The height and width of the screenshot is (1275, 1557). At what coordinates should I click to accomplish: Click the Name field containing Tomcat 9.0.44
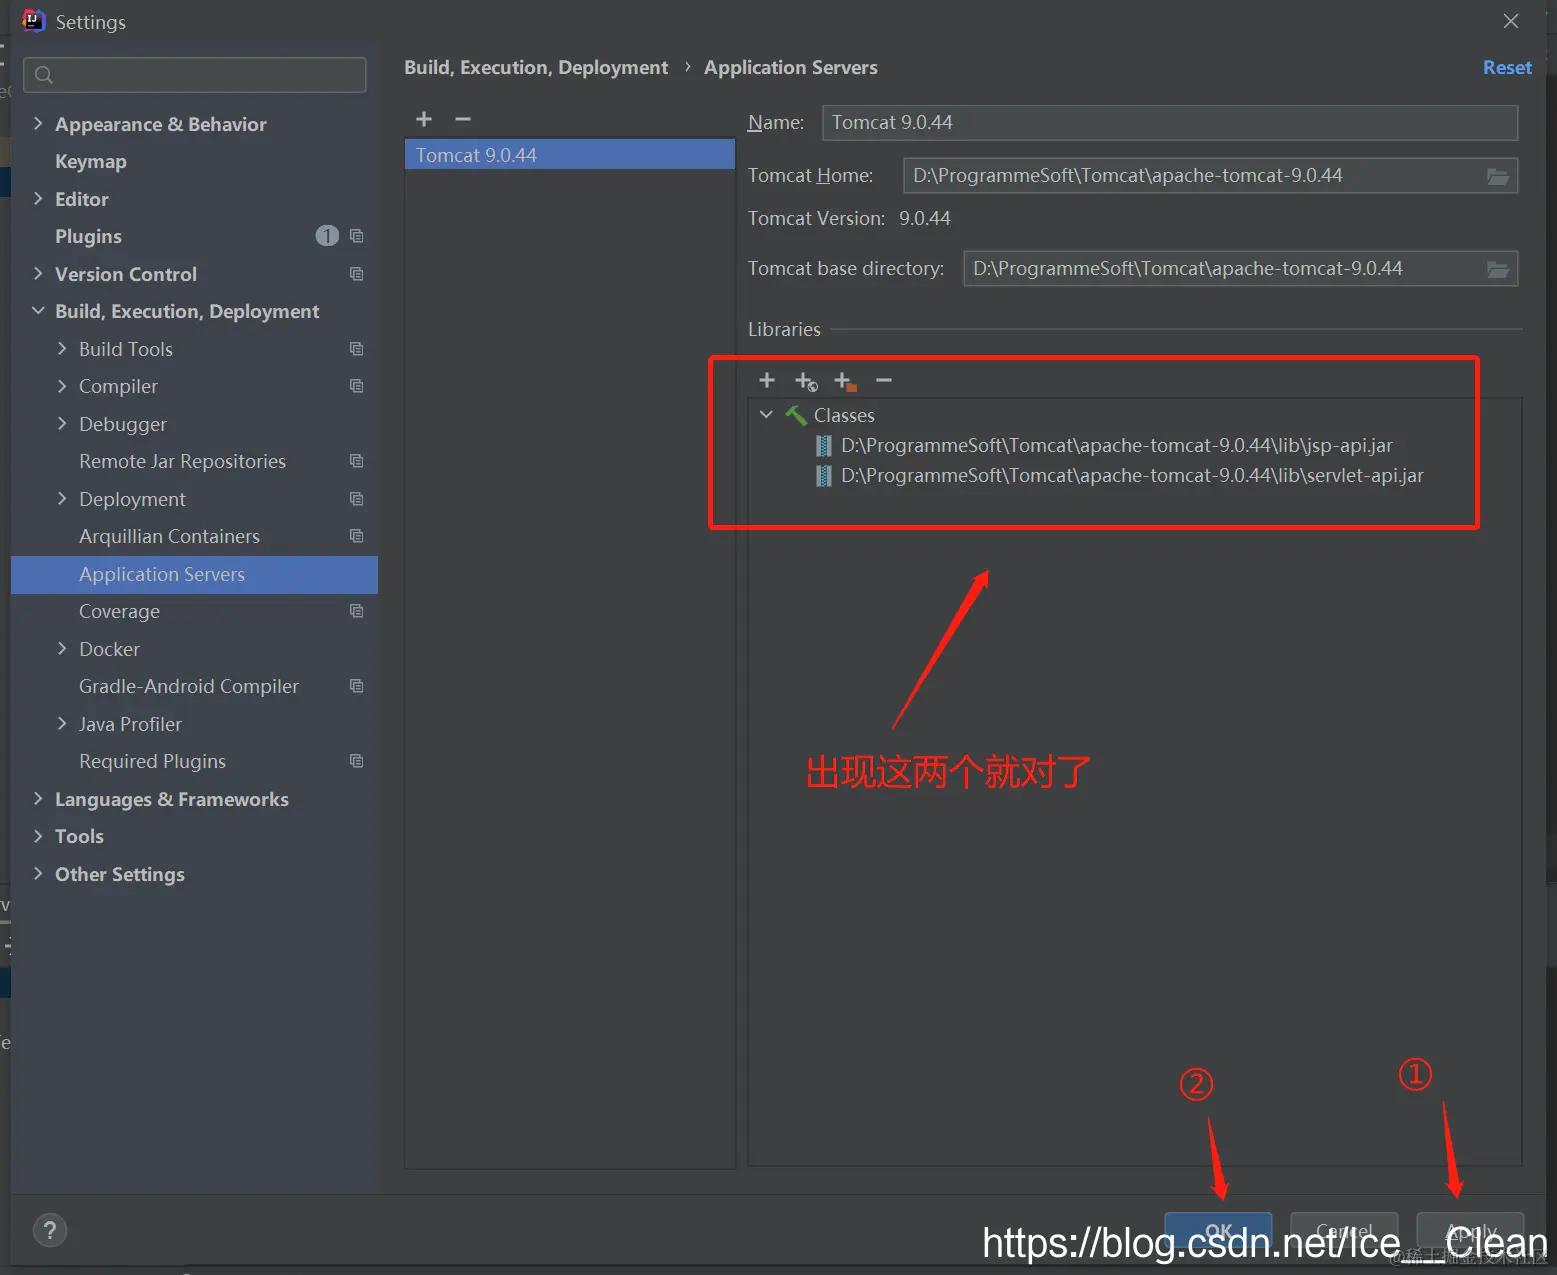[1169, 122]
